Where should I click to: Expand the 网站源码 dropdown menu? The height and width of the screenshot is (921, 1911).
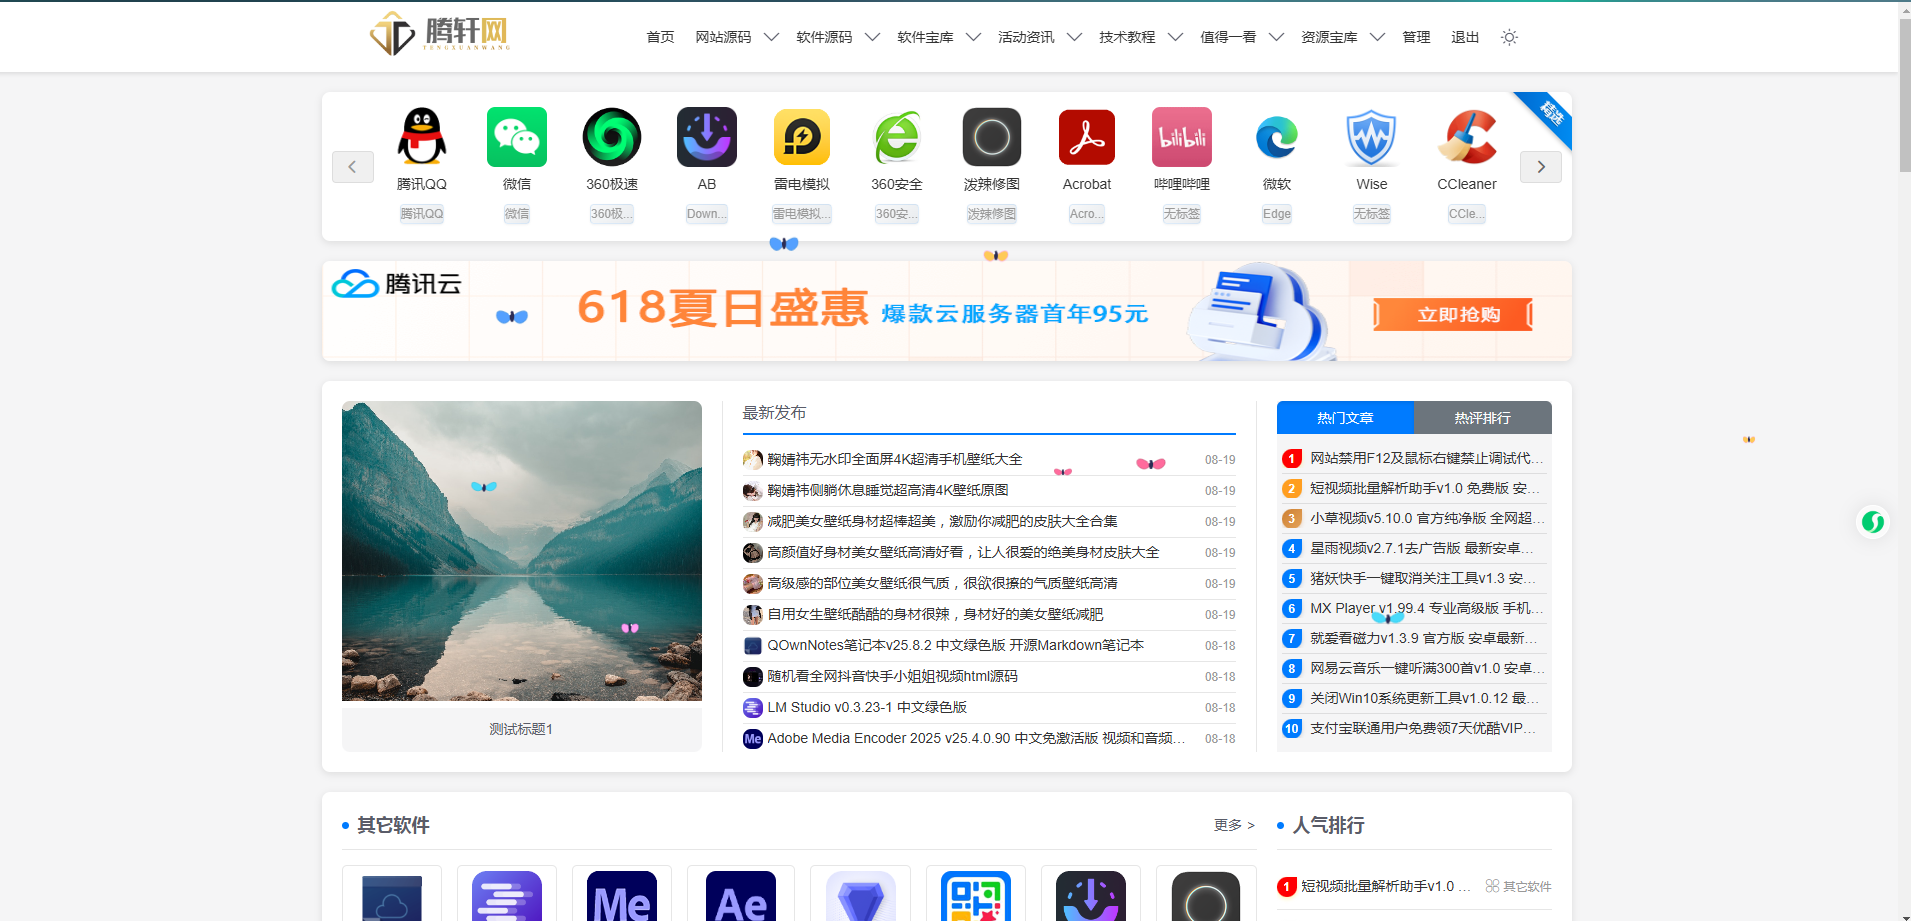point(737,37)
